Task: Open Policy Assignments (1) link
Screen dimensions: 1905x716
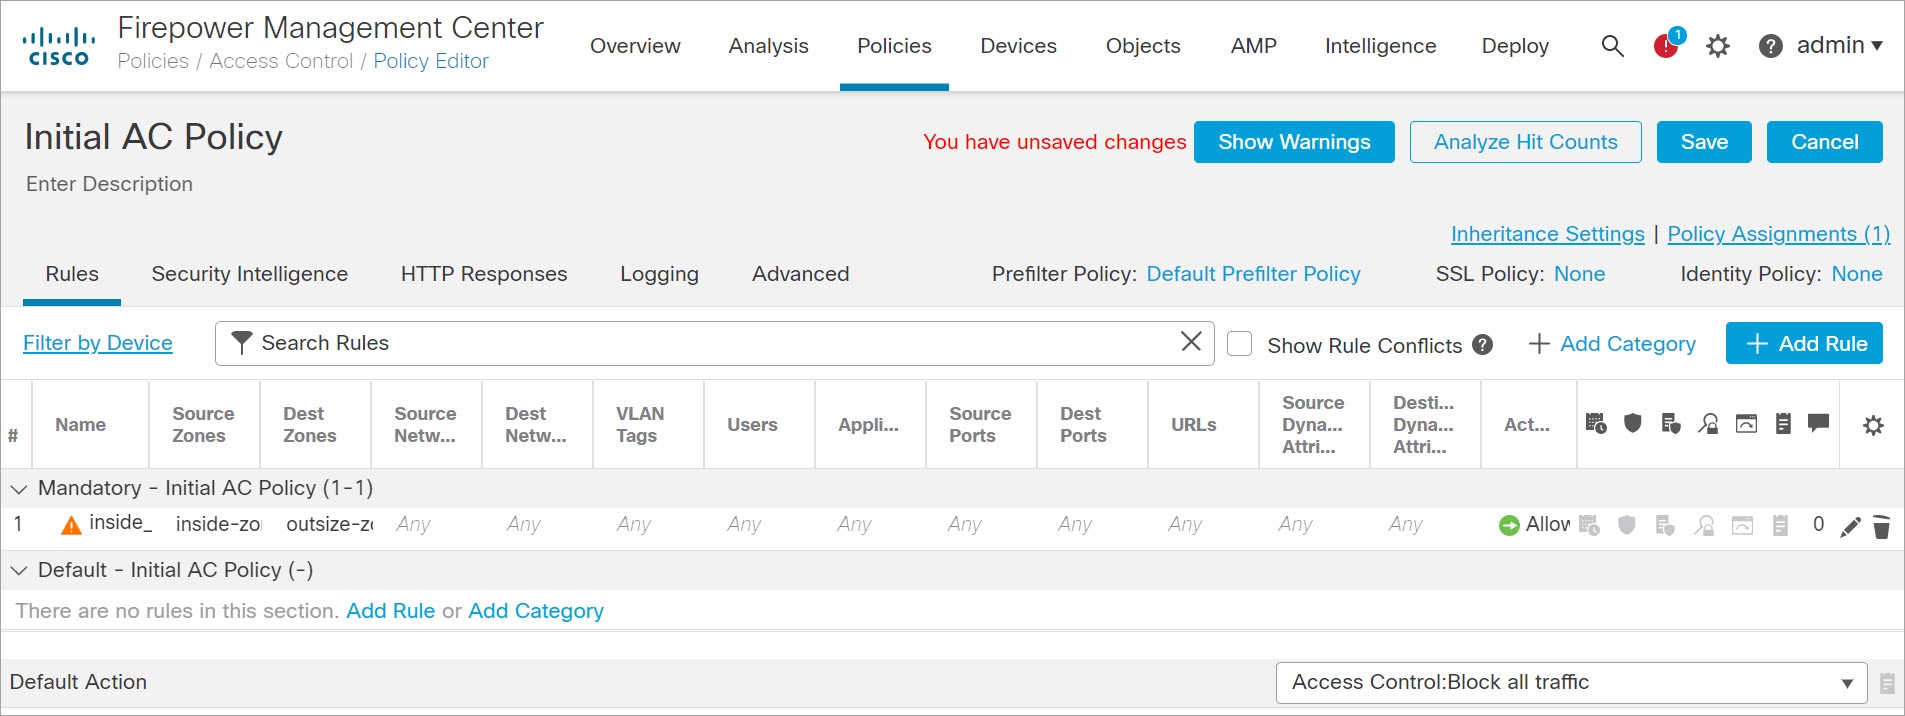Action: point(1778,234)
